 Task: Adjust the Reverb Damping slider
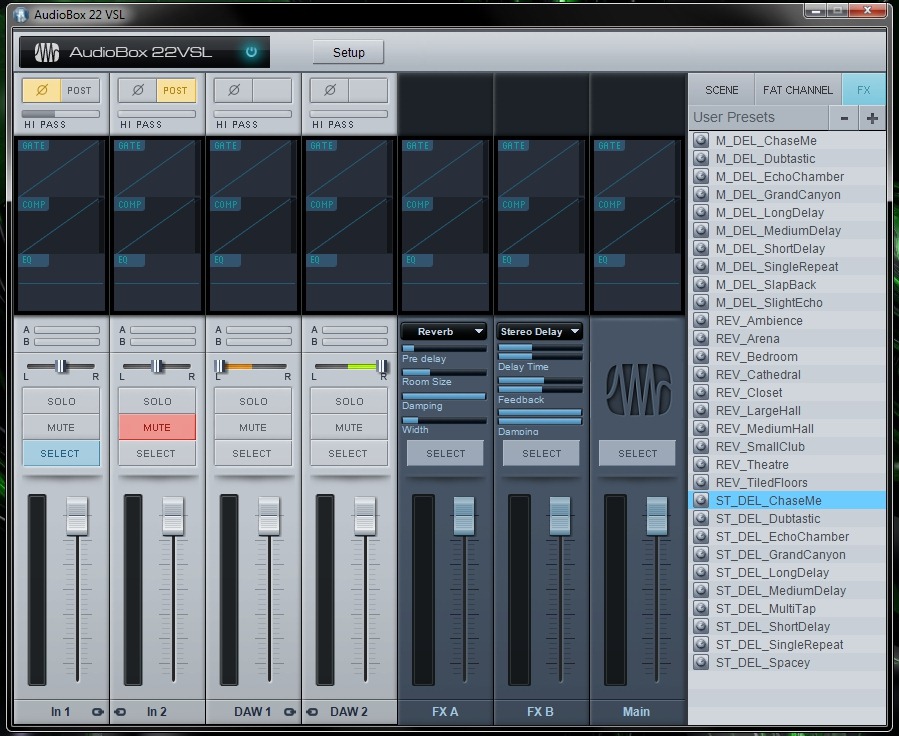click(444, 396)
